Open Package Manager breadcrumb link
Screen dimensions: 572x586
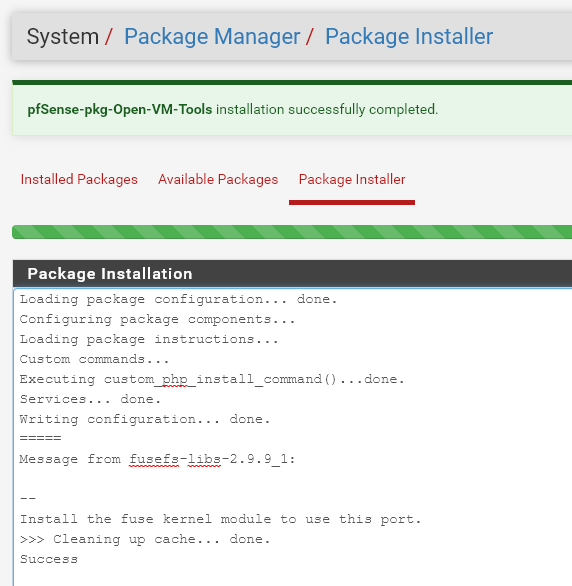coord(212,37)
